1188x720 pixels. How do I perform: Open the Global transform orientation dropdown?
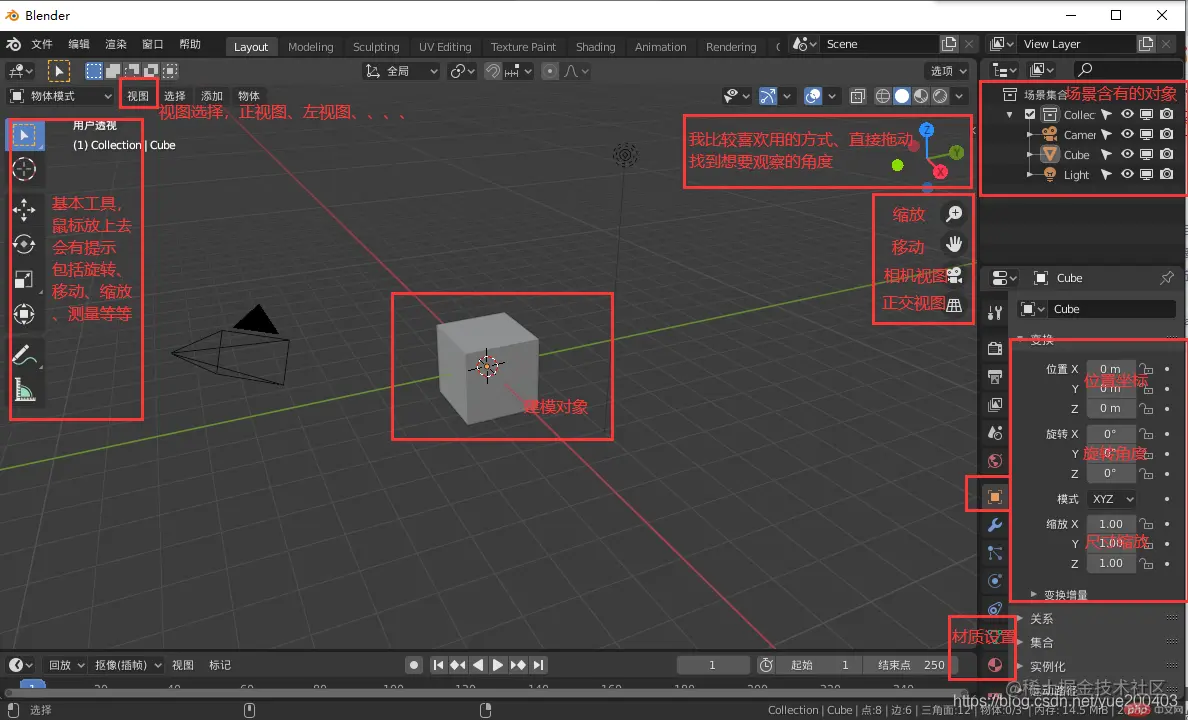pyautogui.click(x=401, y=71)
